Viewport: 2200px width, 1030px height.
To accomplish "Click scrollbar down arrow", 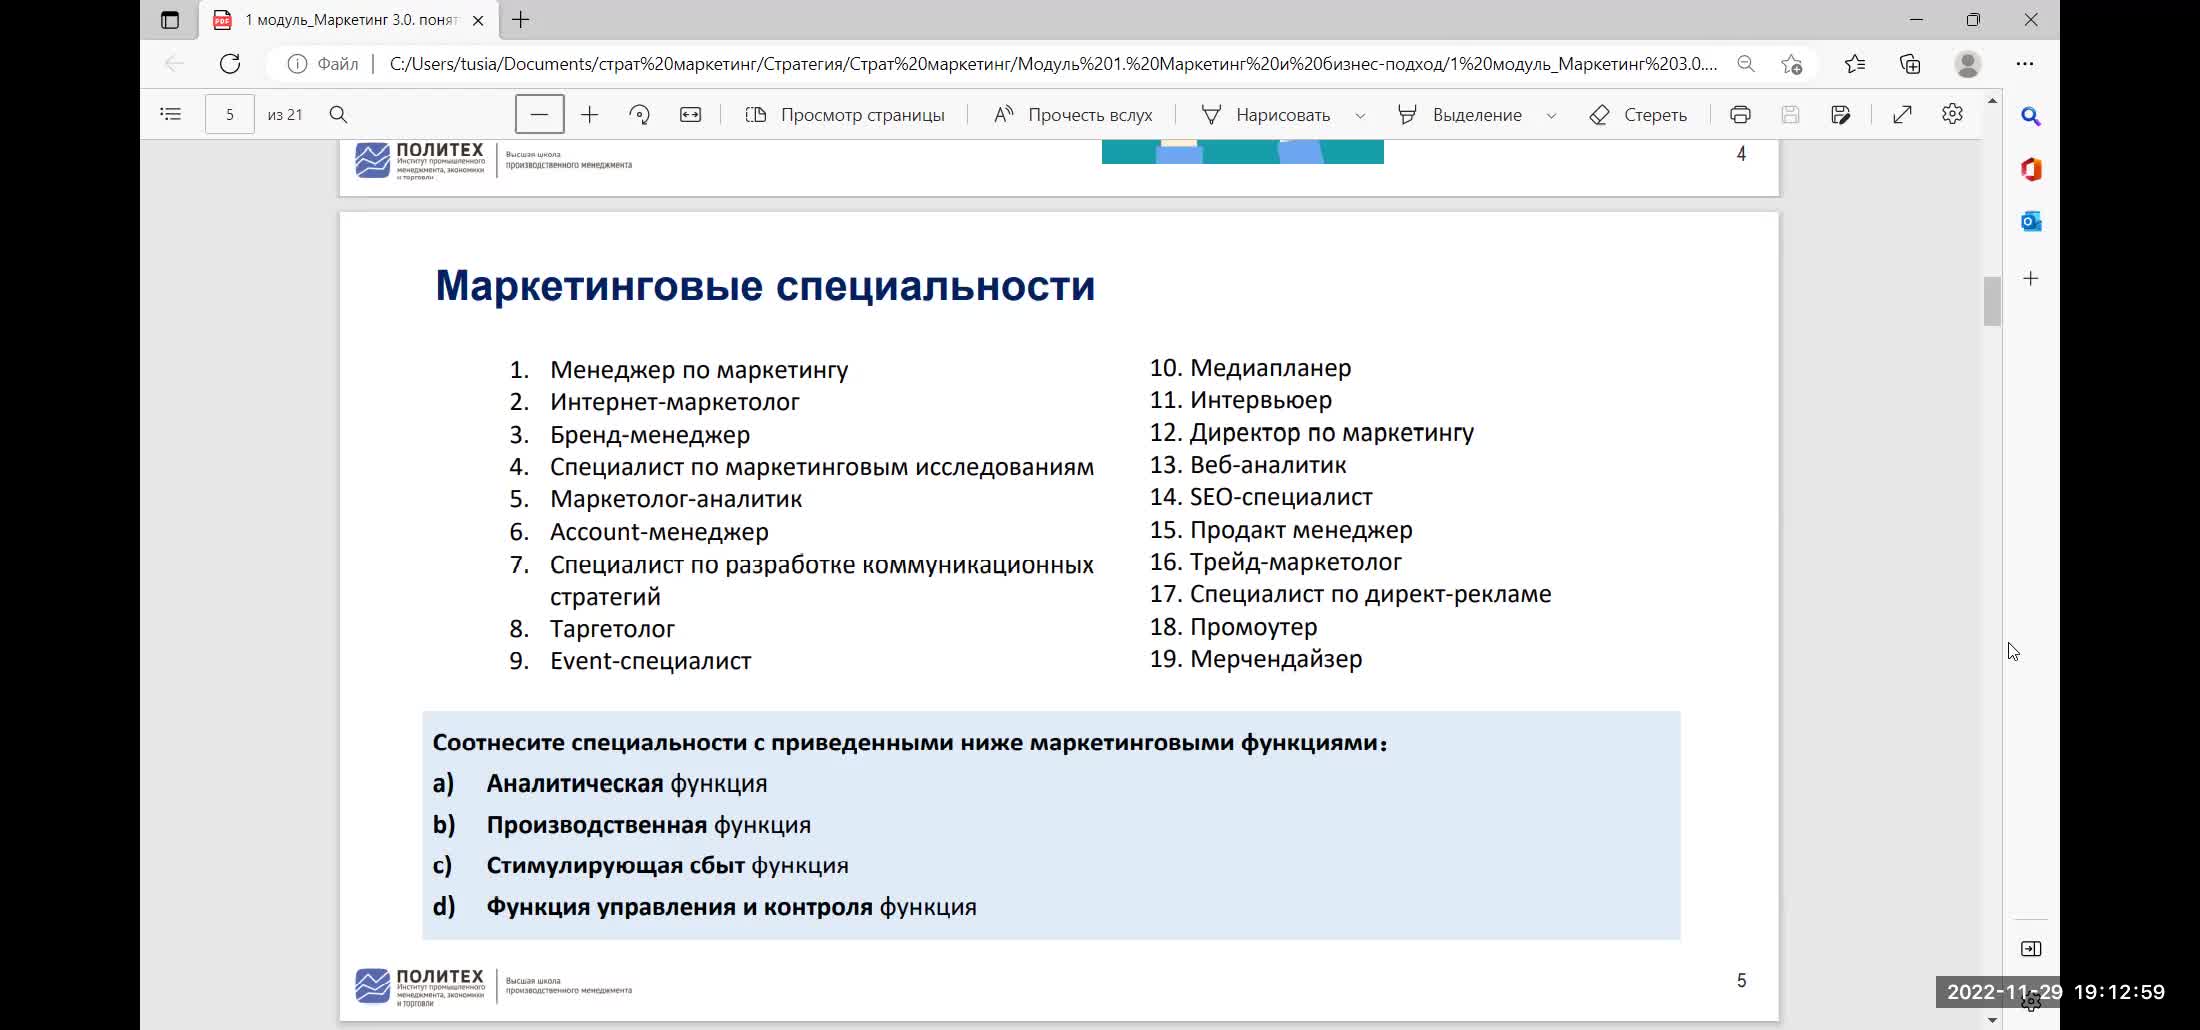I will [x=1992, y=1020].
